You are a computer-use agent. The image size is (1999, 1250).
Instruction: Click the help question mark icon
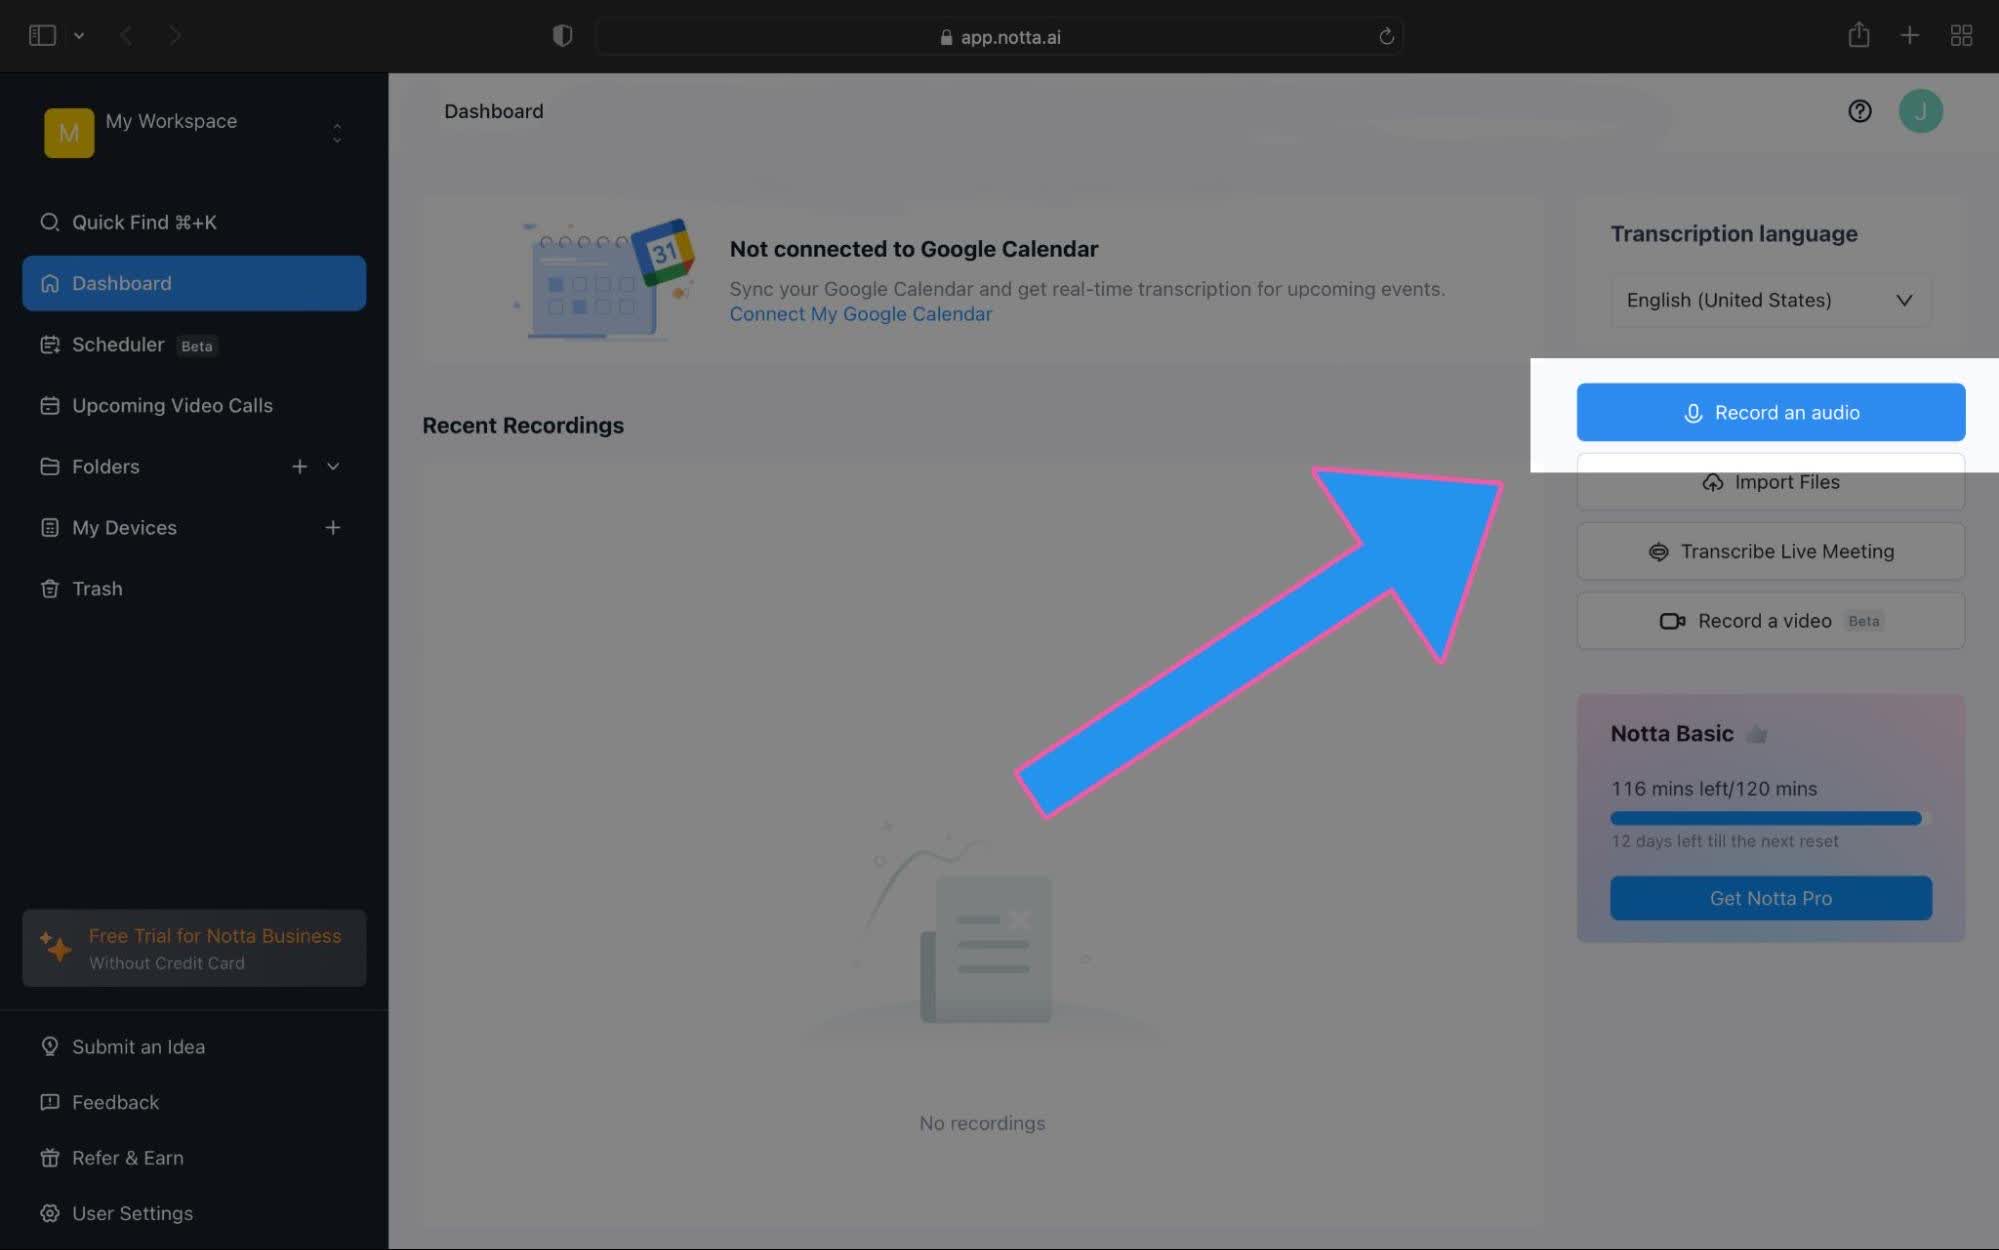point(1859,111)
